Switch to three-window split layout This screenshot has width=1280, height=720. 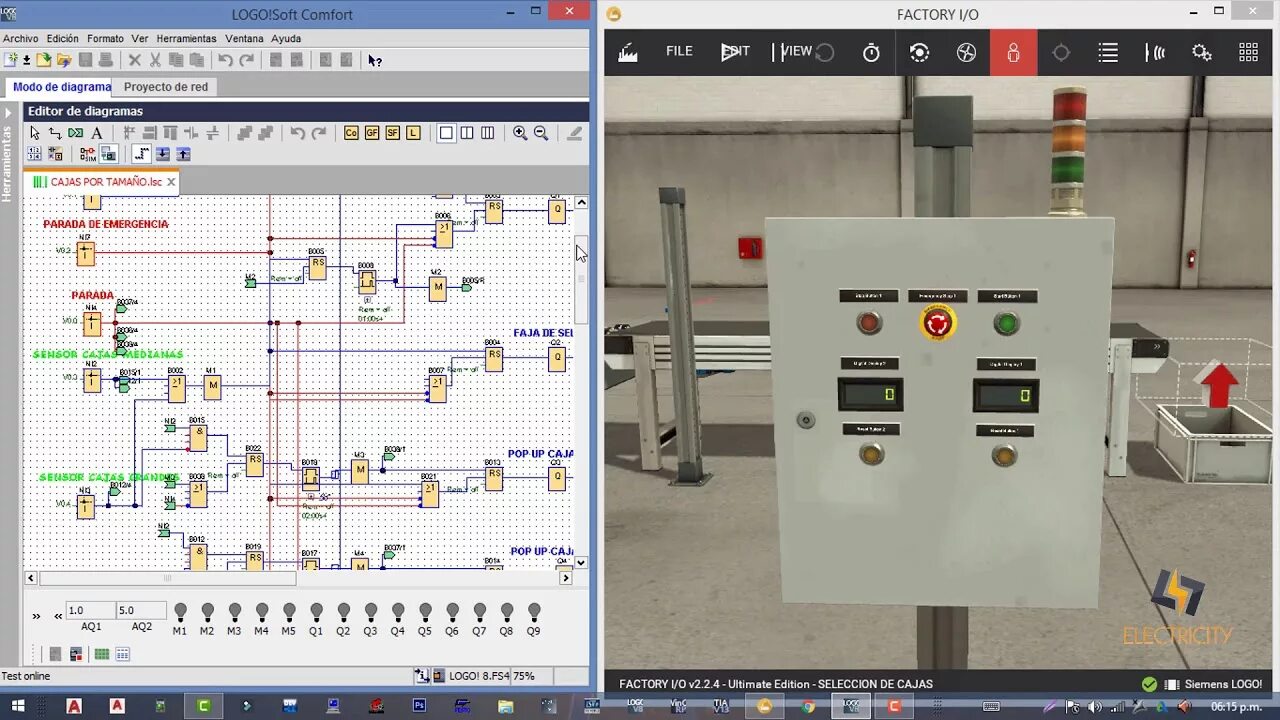click(487, 133)
